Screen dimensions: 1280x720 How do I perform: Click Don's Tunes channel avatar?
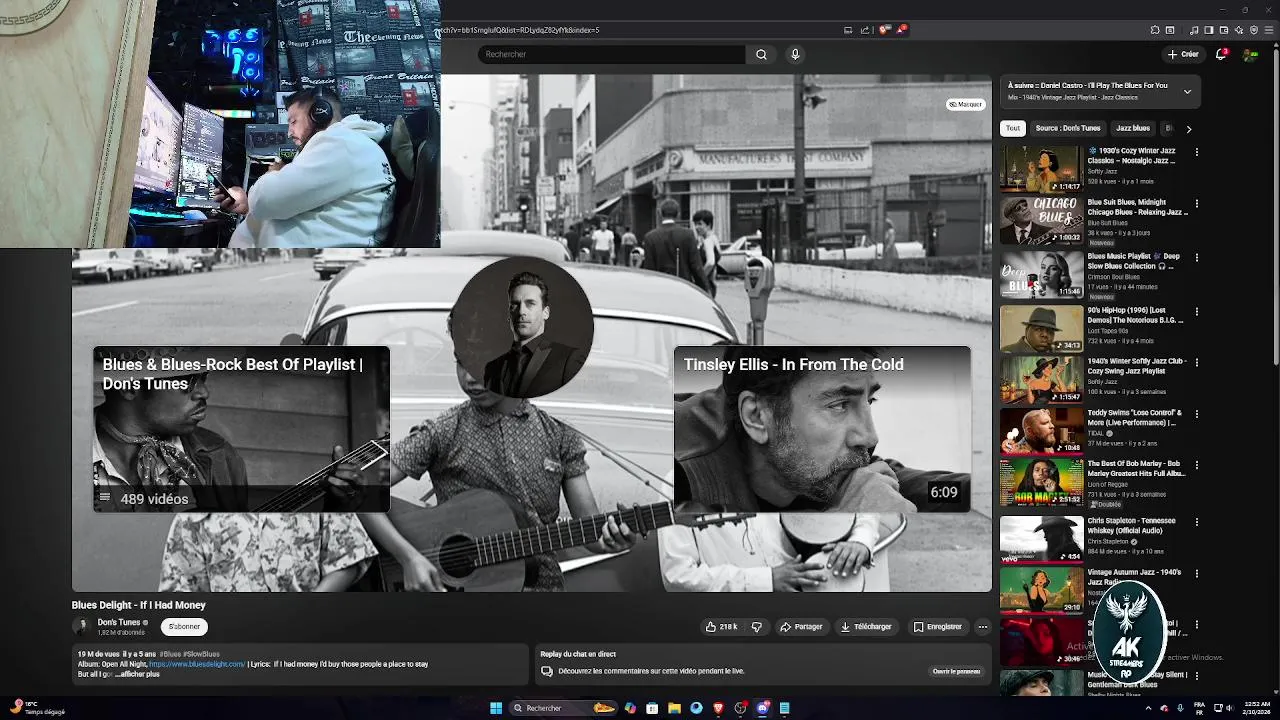[81, 627]
